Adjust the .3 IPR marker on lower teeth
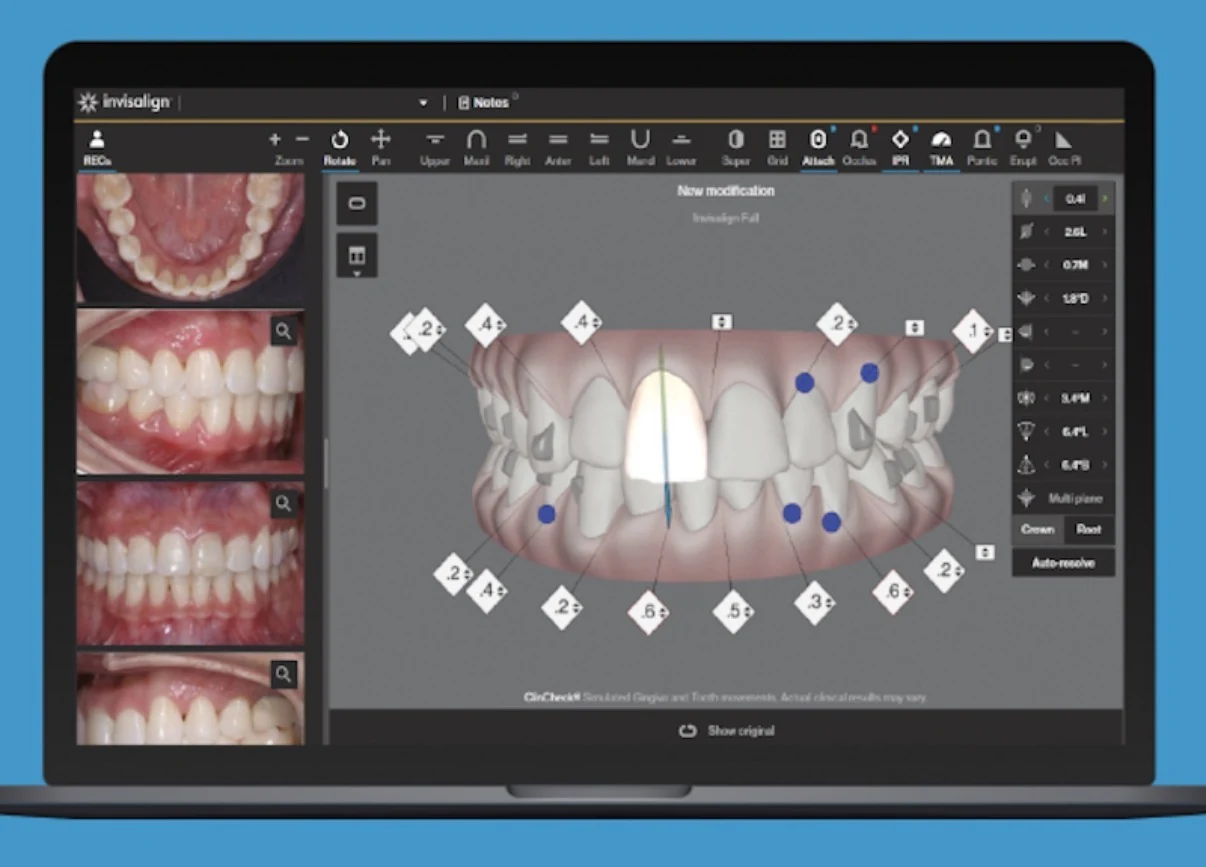Image resolution: width=1206 pixels, height=867 pixels. 815,602
